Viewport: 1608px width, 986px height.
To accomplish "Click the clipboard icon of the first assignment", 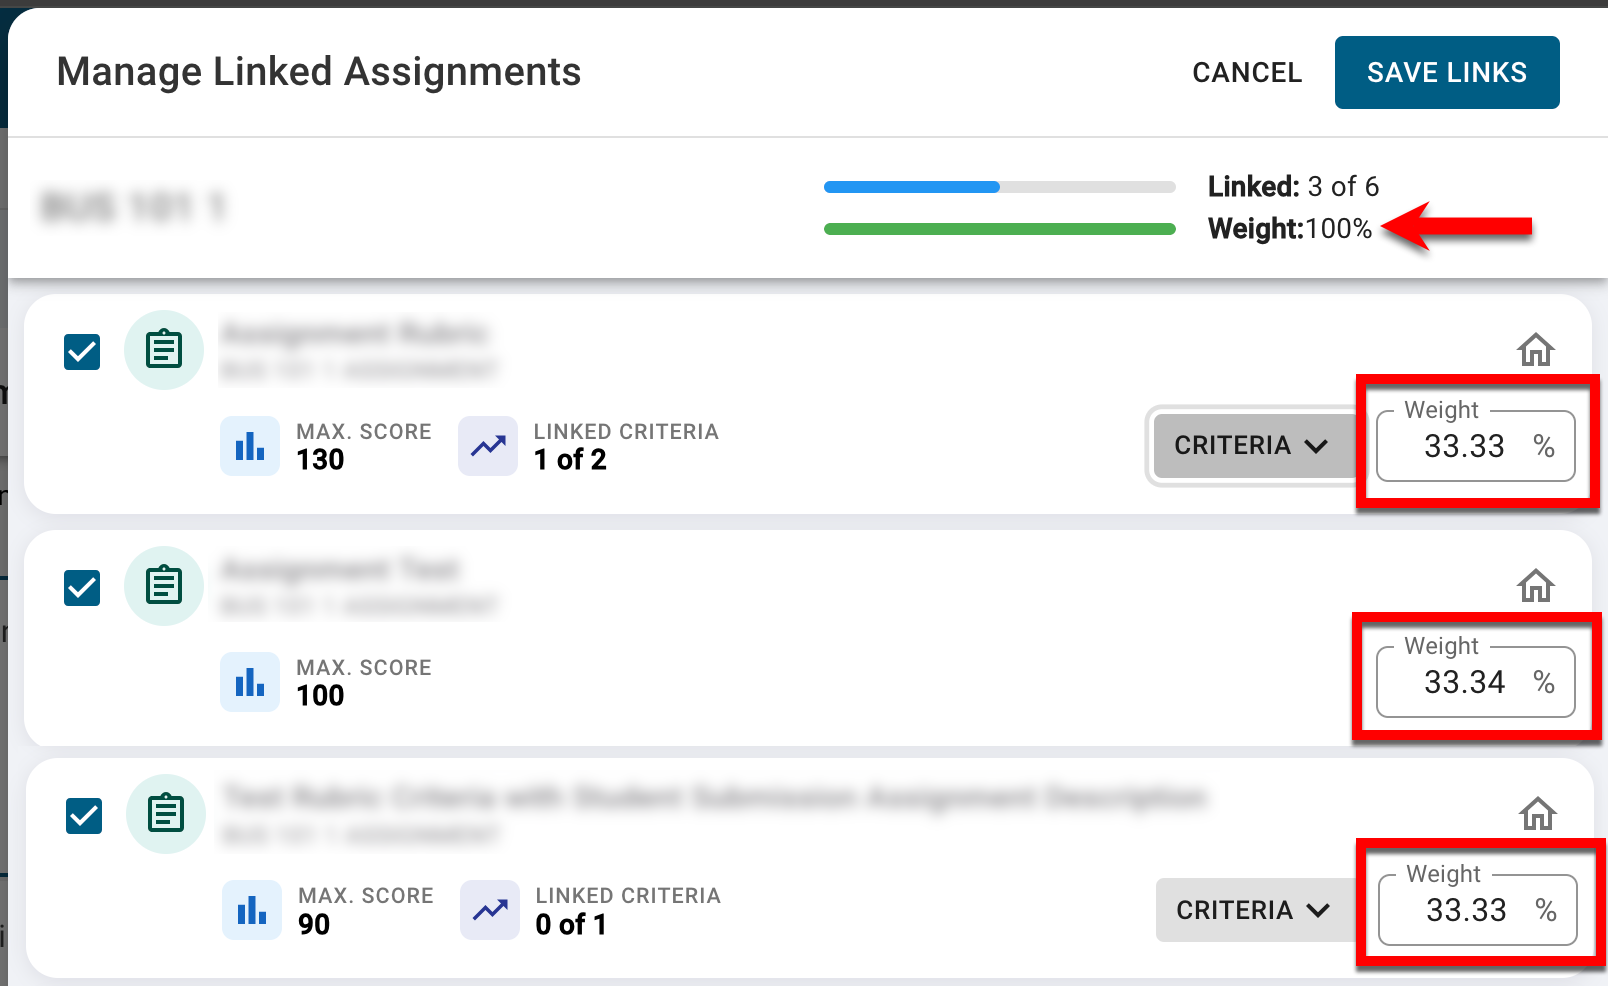I will (164, 350).
